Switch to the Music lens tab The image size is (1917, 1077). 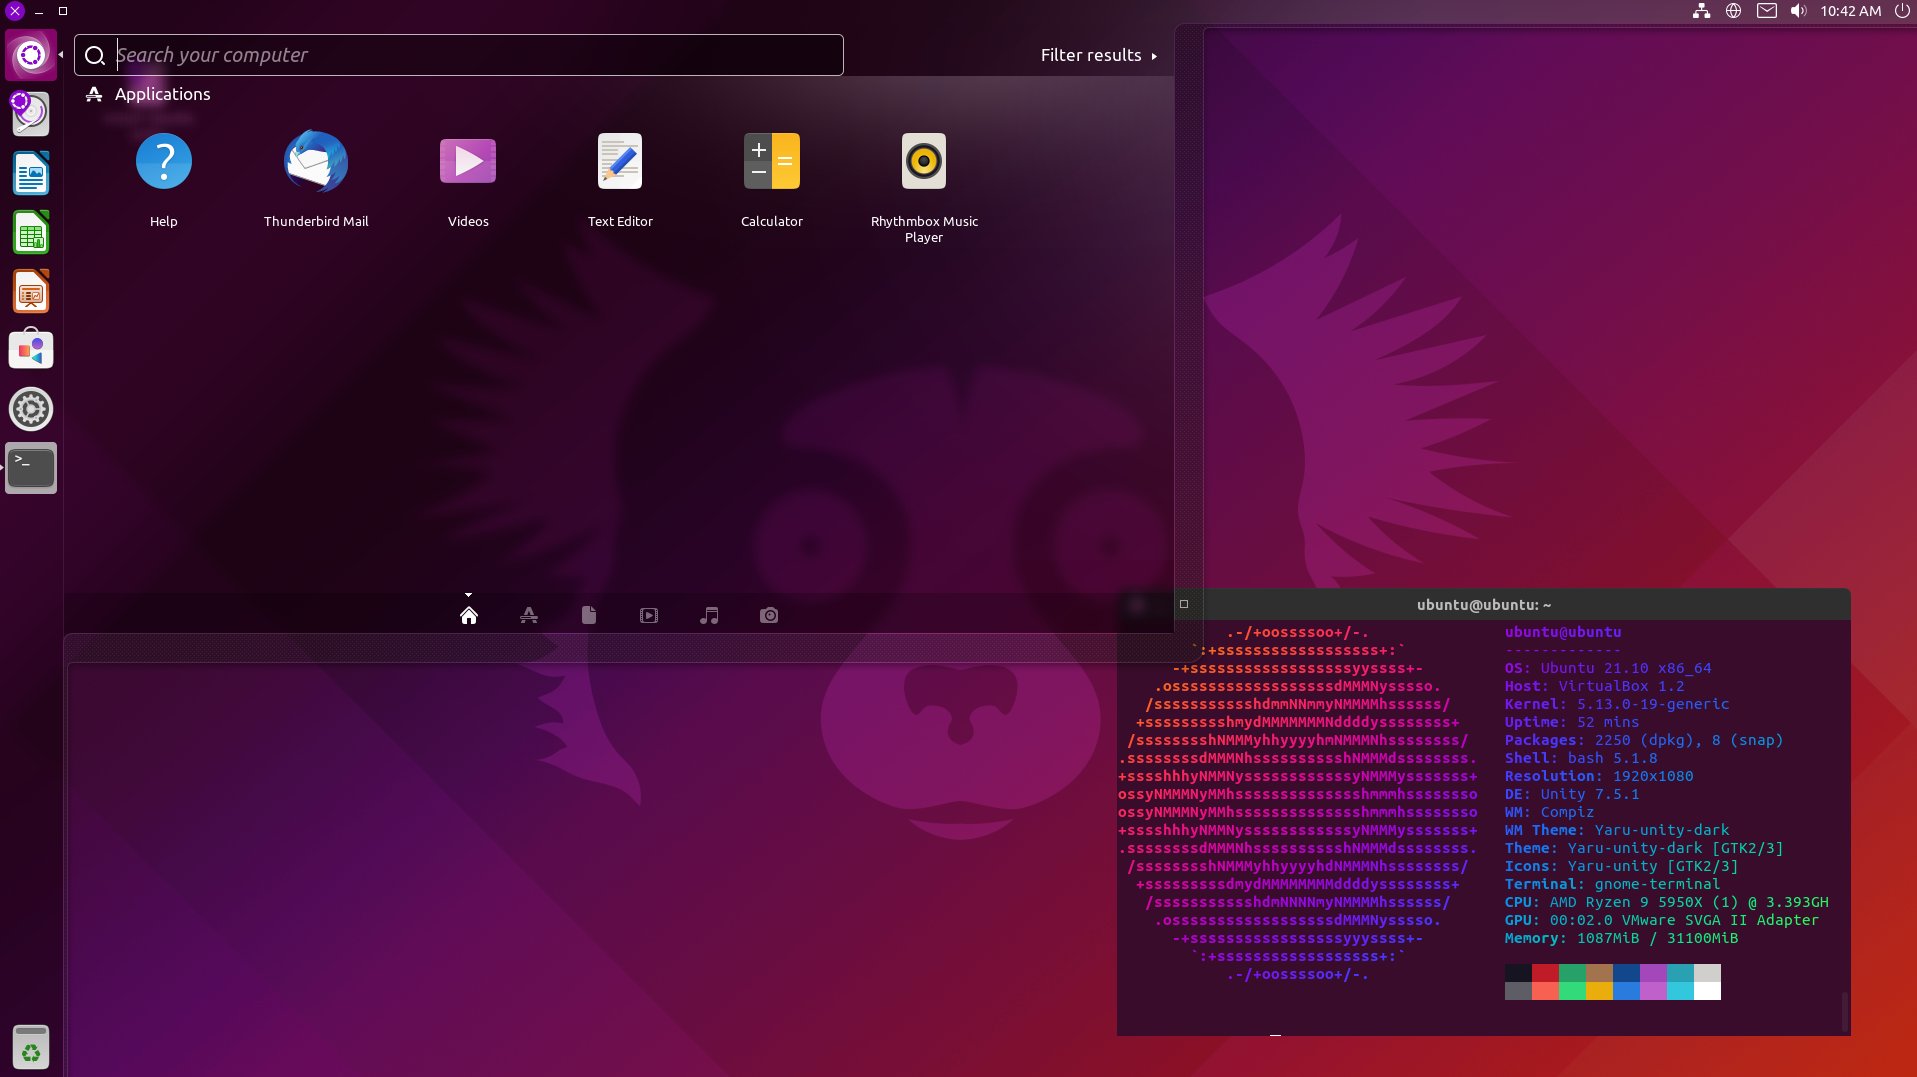pos(709,615)
